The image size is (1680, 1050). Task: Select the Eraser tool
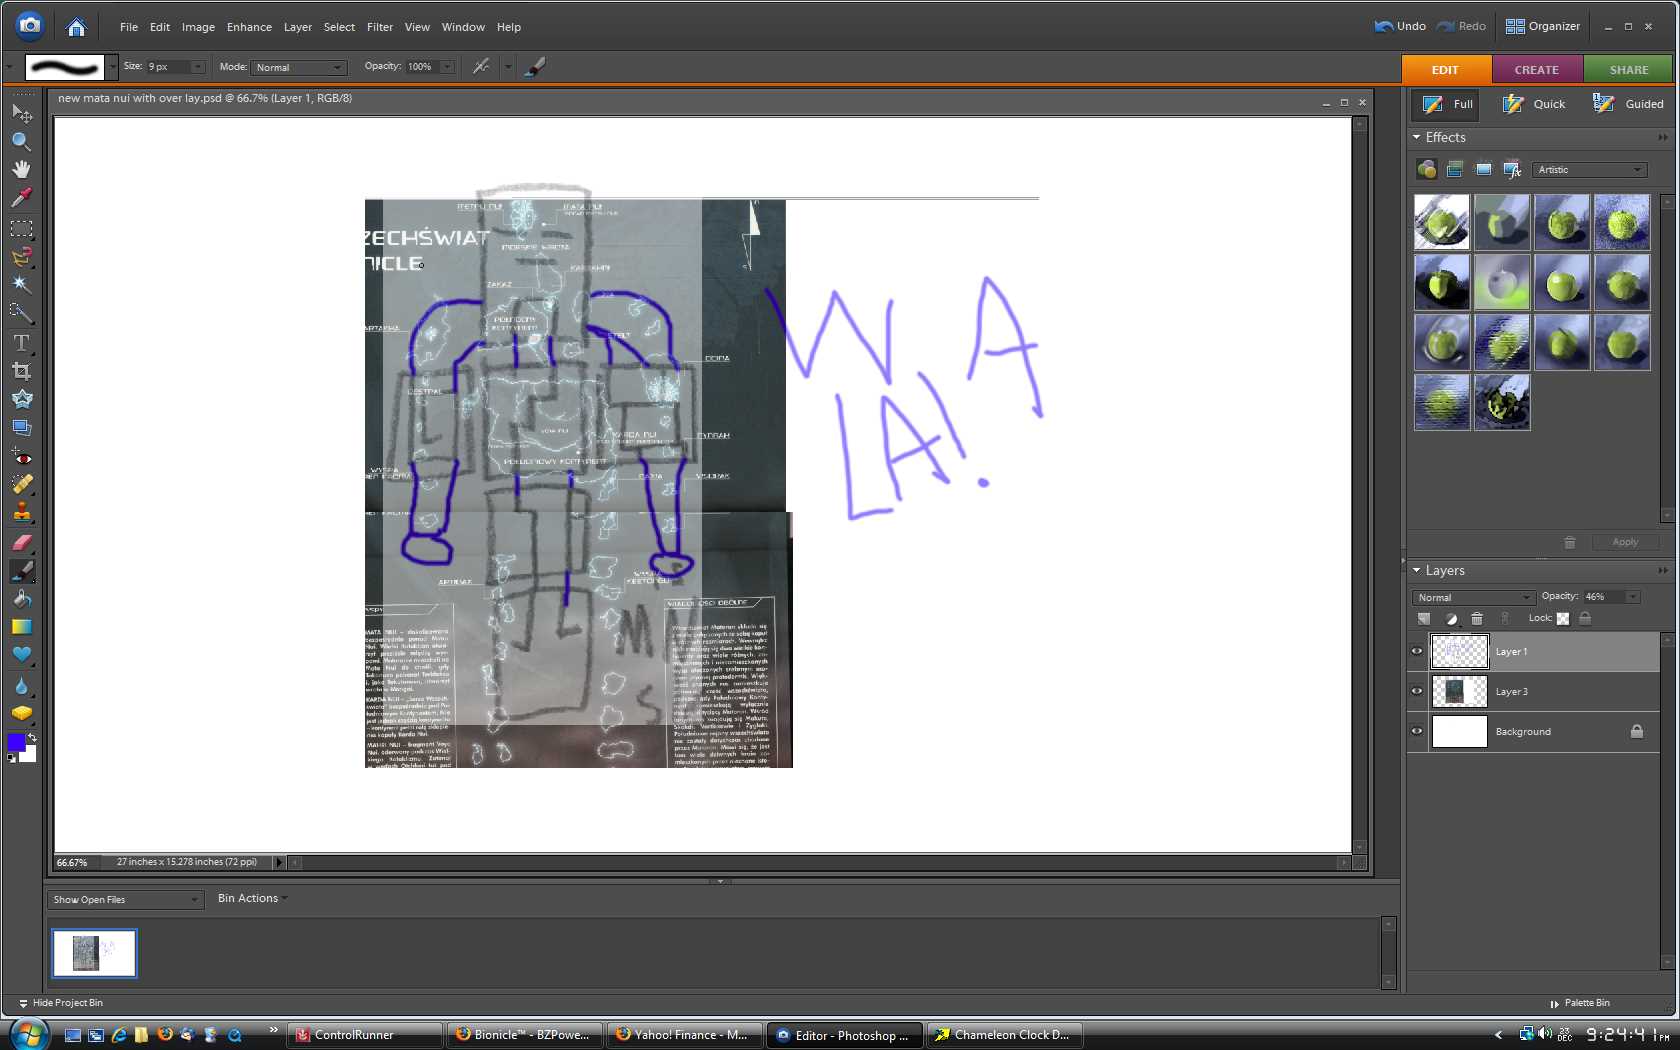coord(21,542)
